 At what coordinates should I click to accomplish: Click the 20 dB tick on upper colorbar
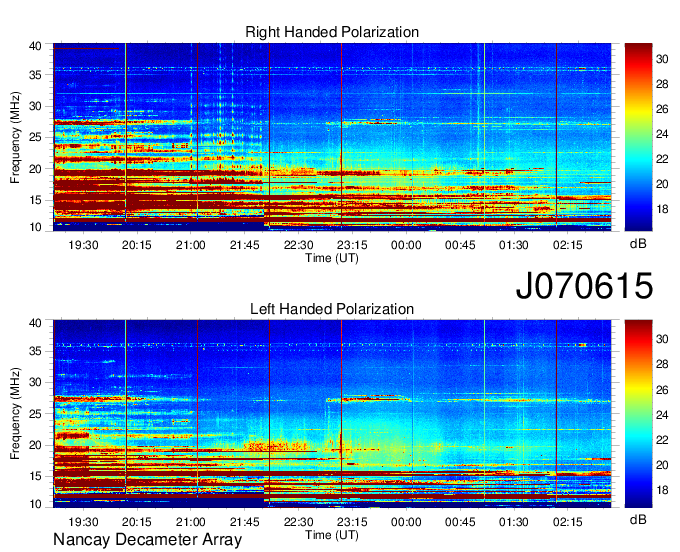click(662, 184)
